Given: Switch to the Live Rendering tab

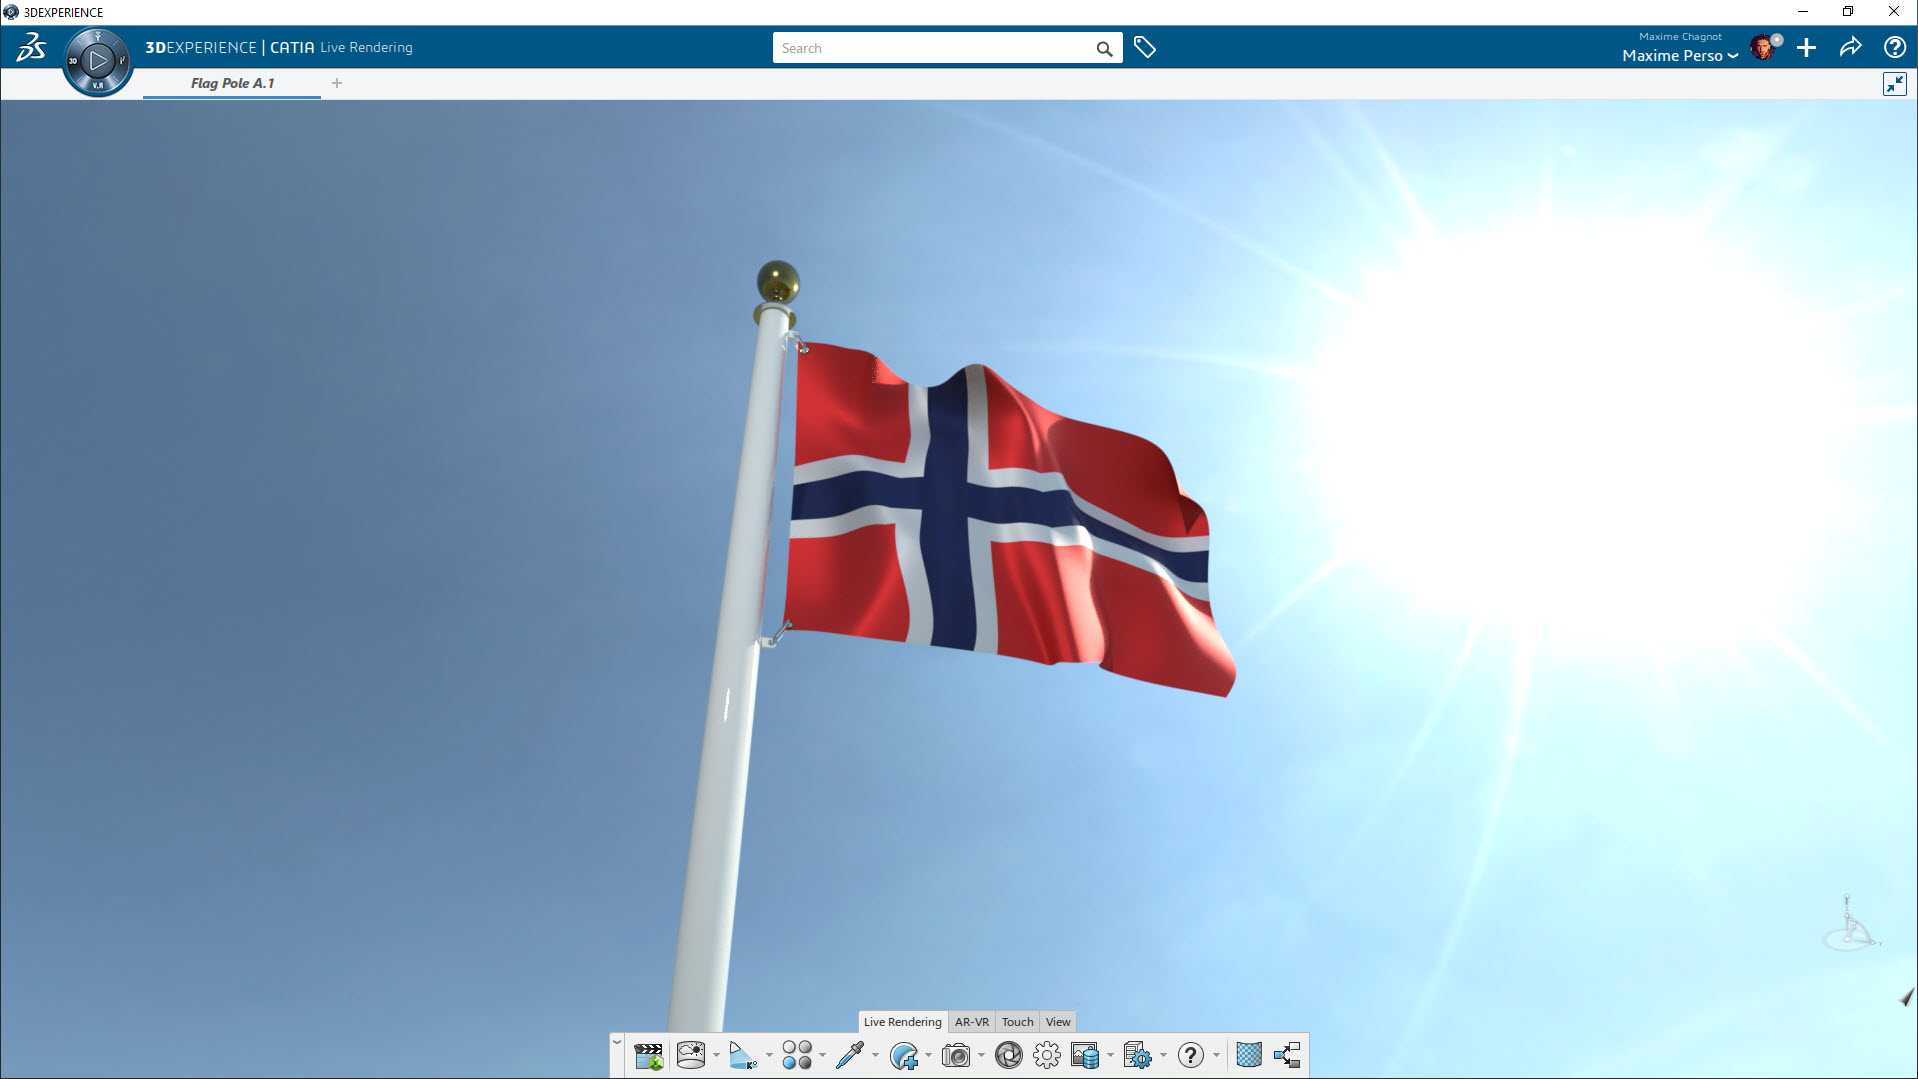Looking at the screenshot, I should 902,1022.
